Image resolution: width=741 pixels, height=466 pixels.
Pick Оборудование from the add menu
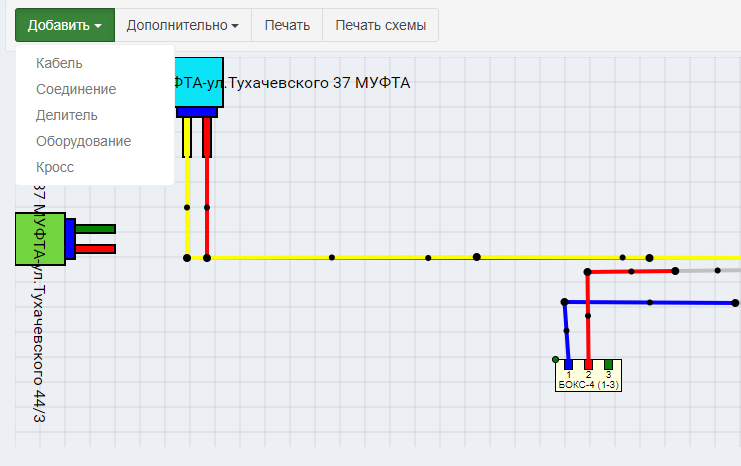pyautogui.click(x=83, y=141)
